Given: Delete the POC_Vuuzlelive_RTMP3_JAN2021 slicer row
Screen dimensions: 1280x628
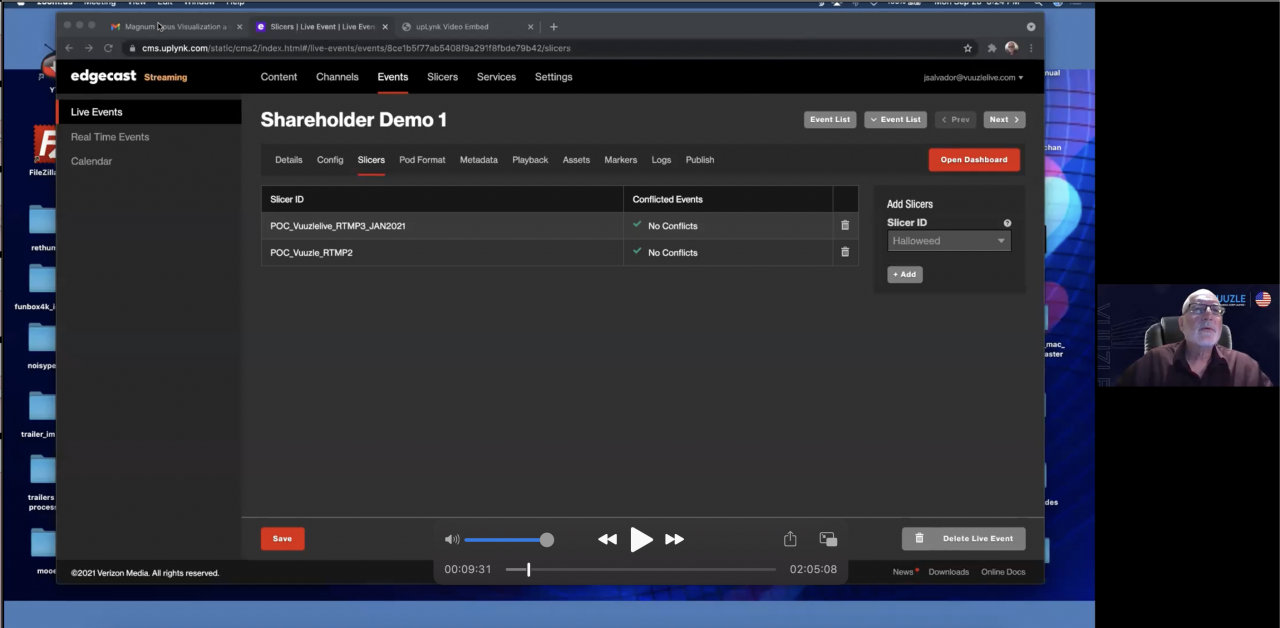Looking at the screenshot, I should click(x=845, y=226).
